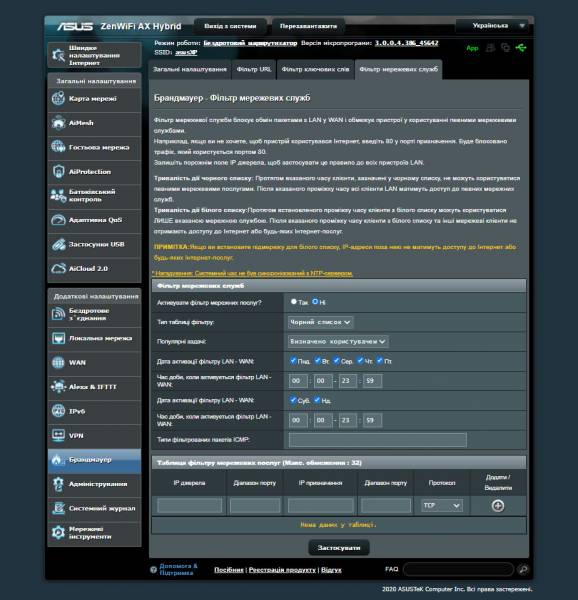Select 'Так' radio to enable filter
The height and width of the screenshot is (600, 578).
293,302
